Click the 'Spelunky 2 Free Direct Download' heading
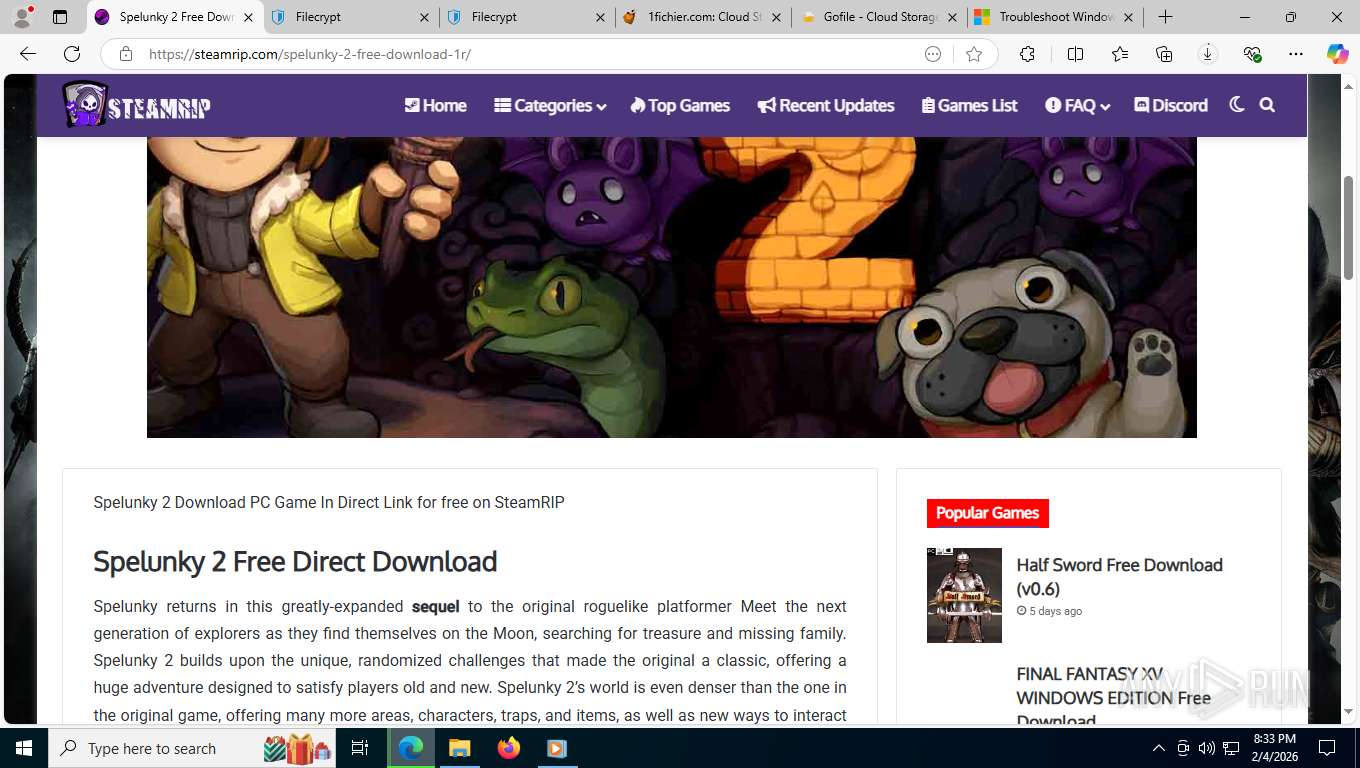The height and width of the screenshot is (768, 1360). tap(295, 561)
